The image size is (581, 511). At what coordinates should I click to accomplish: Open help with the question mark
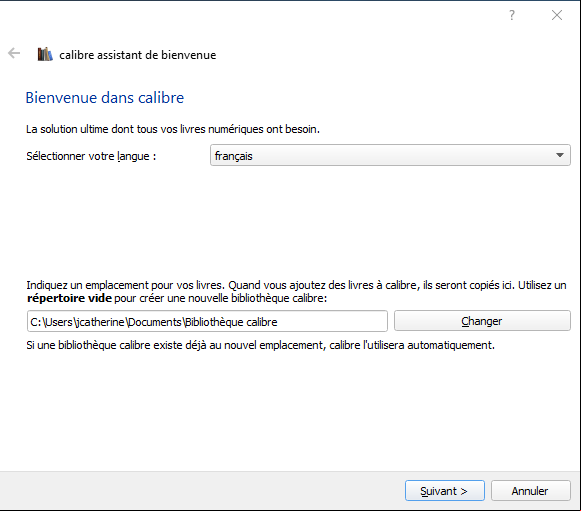click(512, 15)
